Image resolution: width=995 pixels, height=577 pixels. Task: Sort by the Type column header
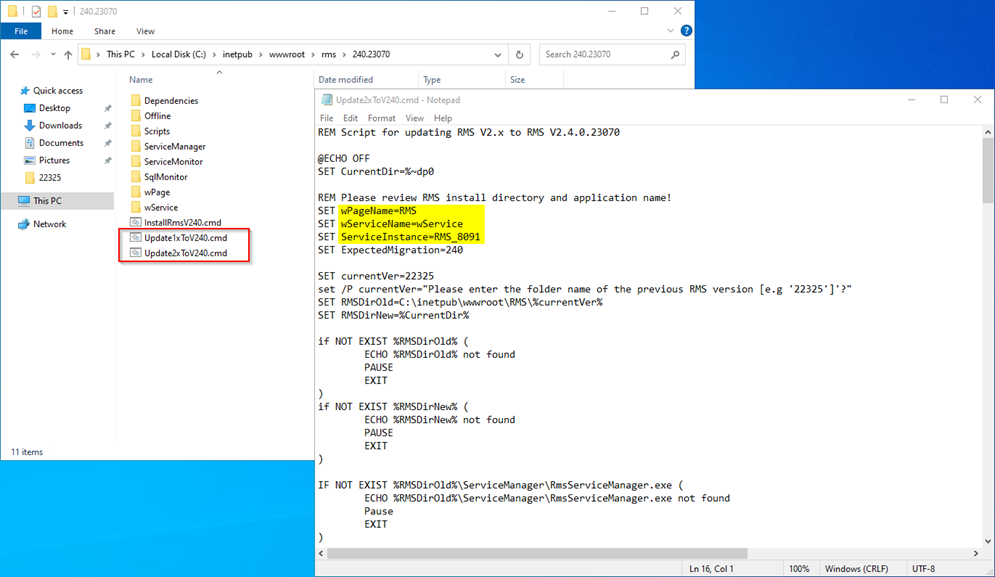pyautogui.click(x=432, y=80)
